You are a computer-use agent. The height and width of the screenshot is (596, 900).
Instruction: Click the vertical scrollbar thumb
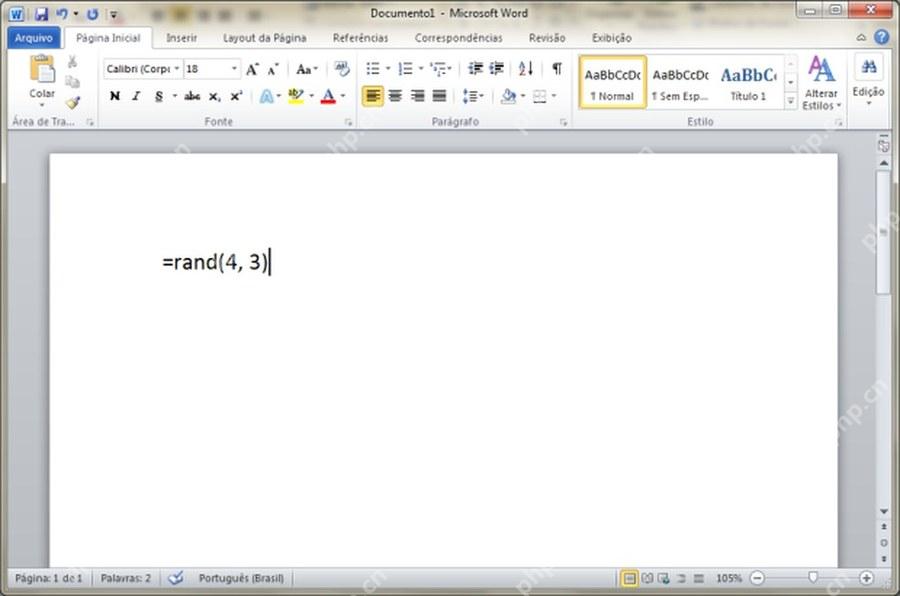pyautogui.click(x=883, y=233)
